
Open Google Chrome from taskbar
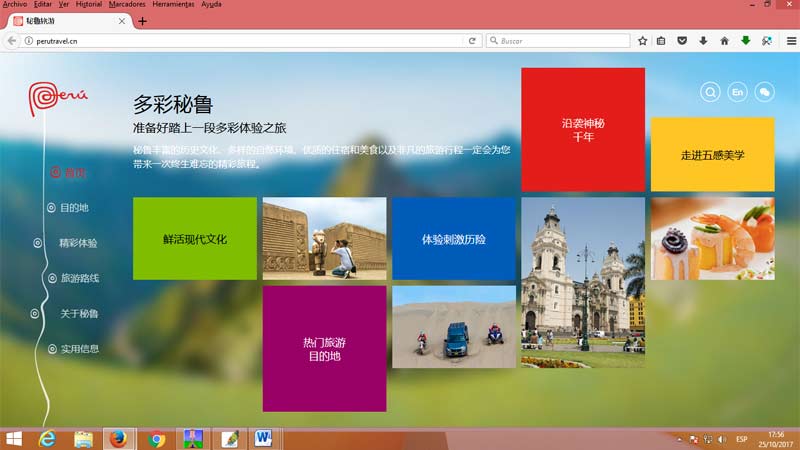click(156, 439)
